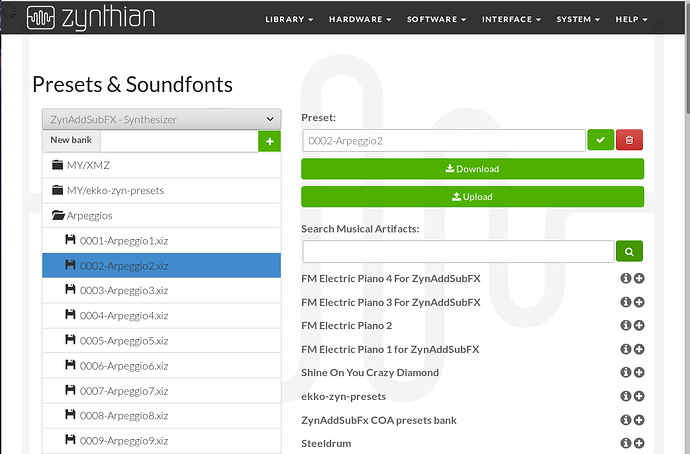Open FM Electric Piano 2 link
Image resolution: width=690 pixels, height=454 pixels.
346,326
